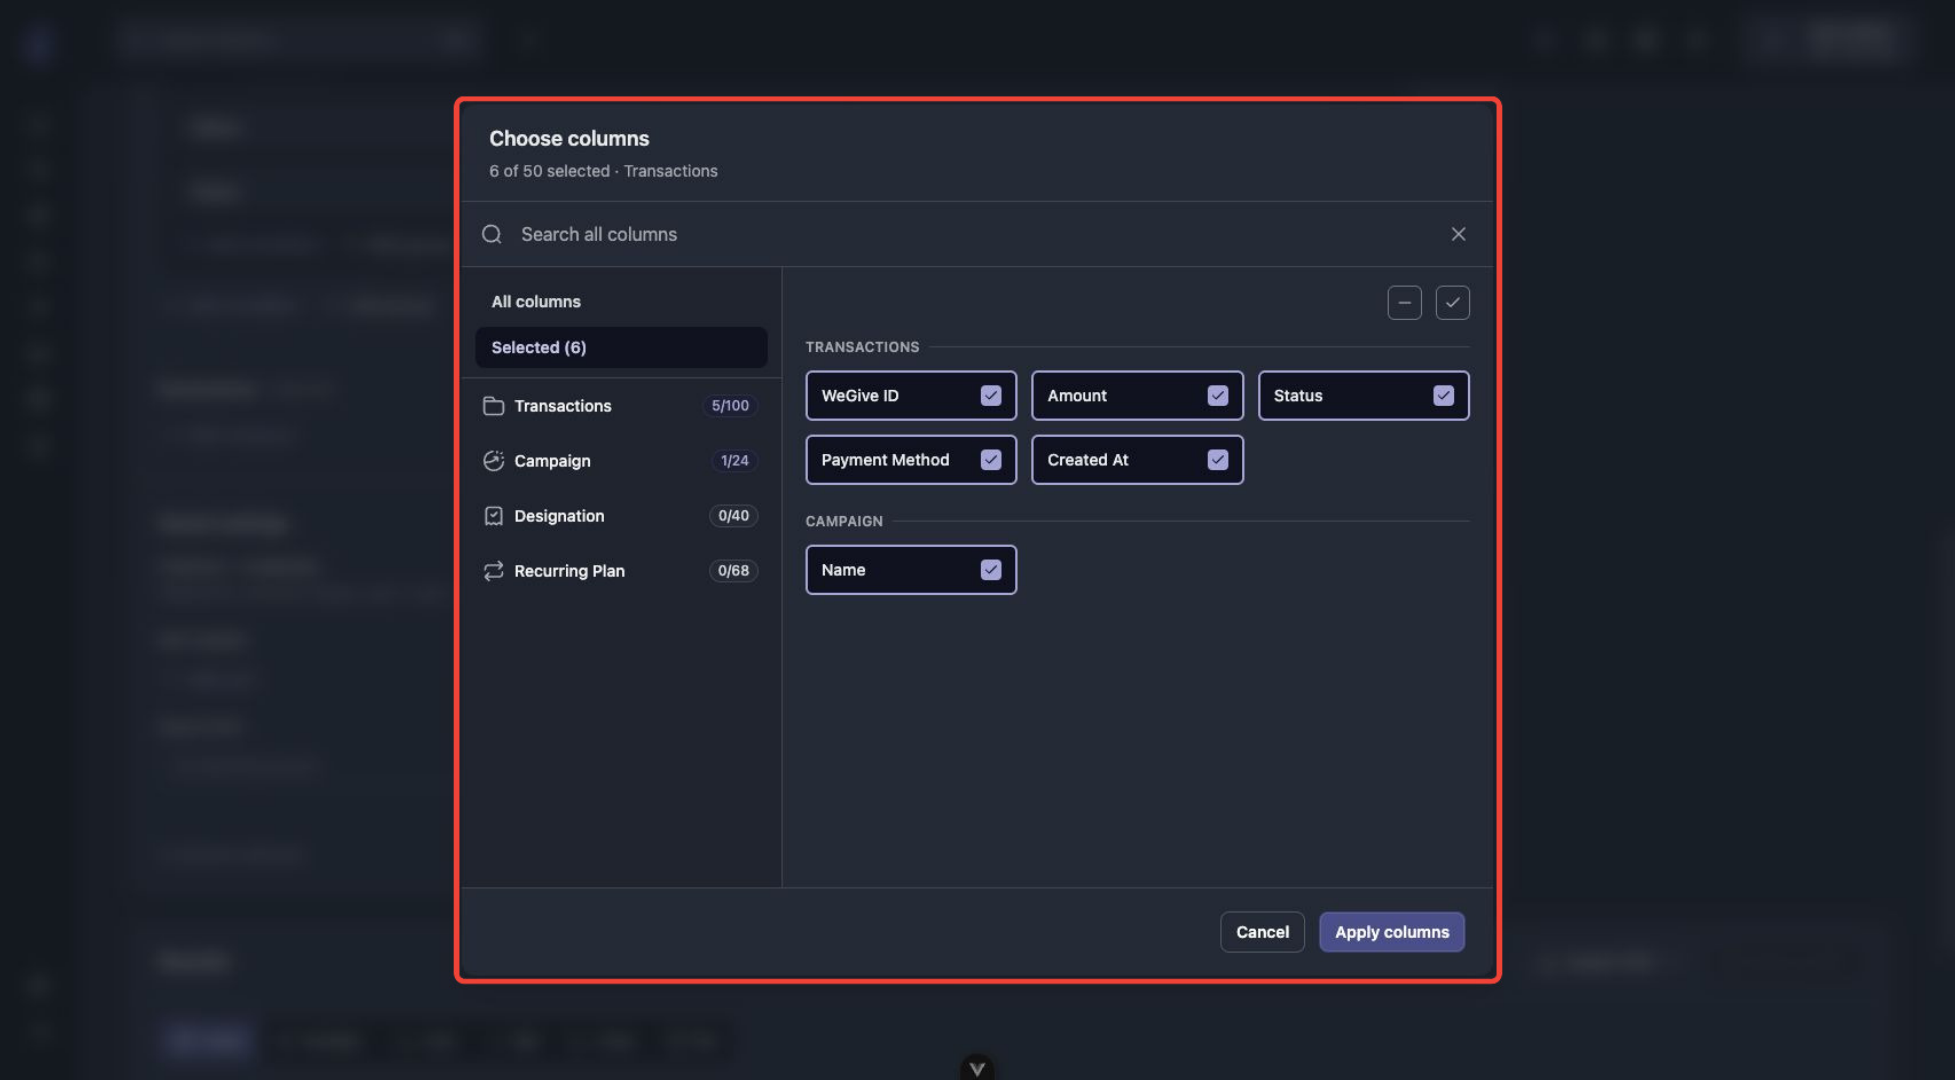
Task: Click the search magnifier icon
Action: (491, 234)
